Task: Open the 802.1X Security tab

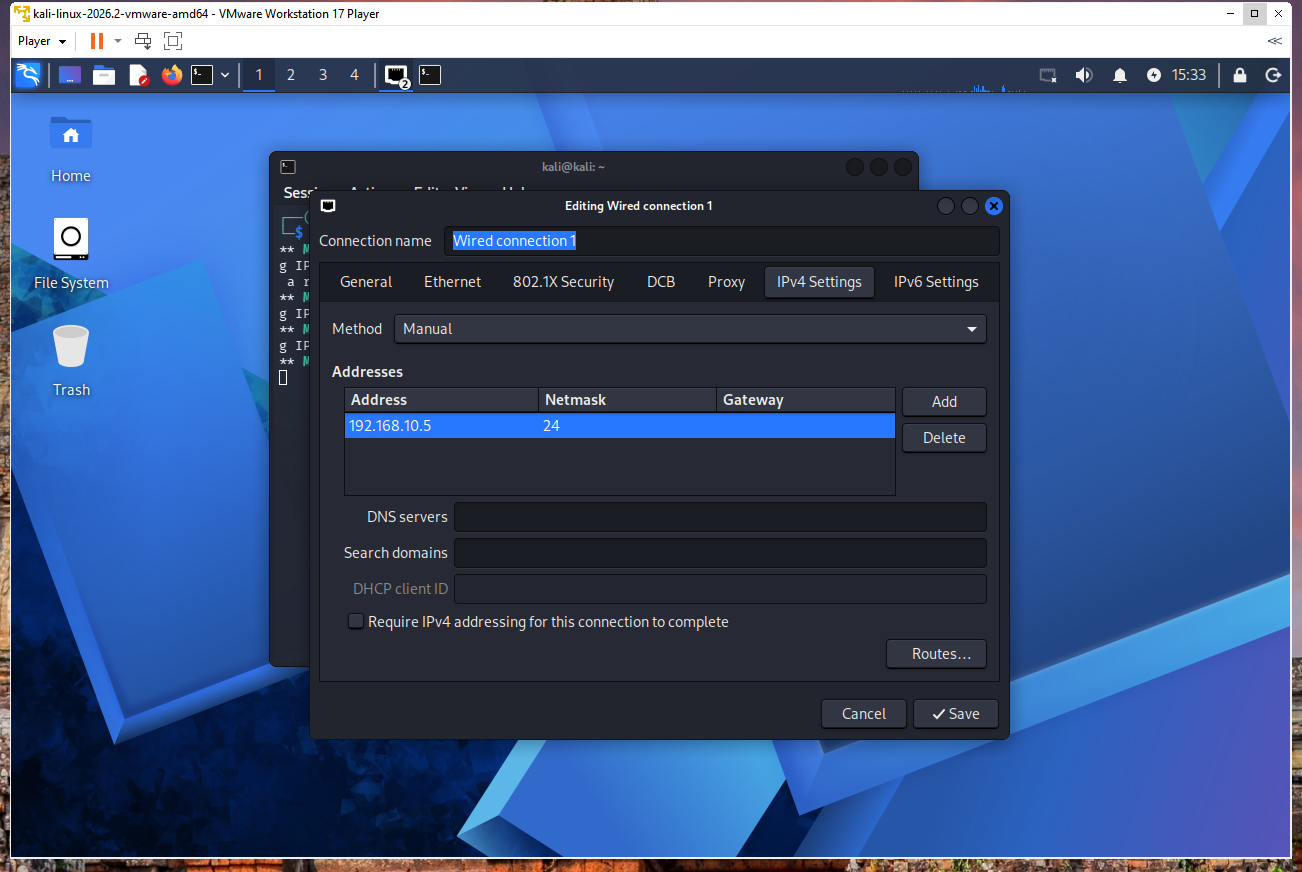Action: click(563, 282)
